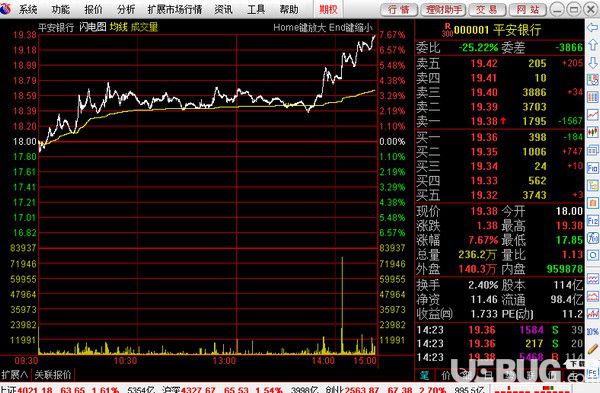This screenshot has height=393, width=600.
Task: Click the 10% zoom icon in sidebar
Action: point(593,332)
